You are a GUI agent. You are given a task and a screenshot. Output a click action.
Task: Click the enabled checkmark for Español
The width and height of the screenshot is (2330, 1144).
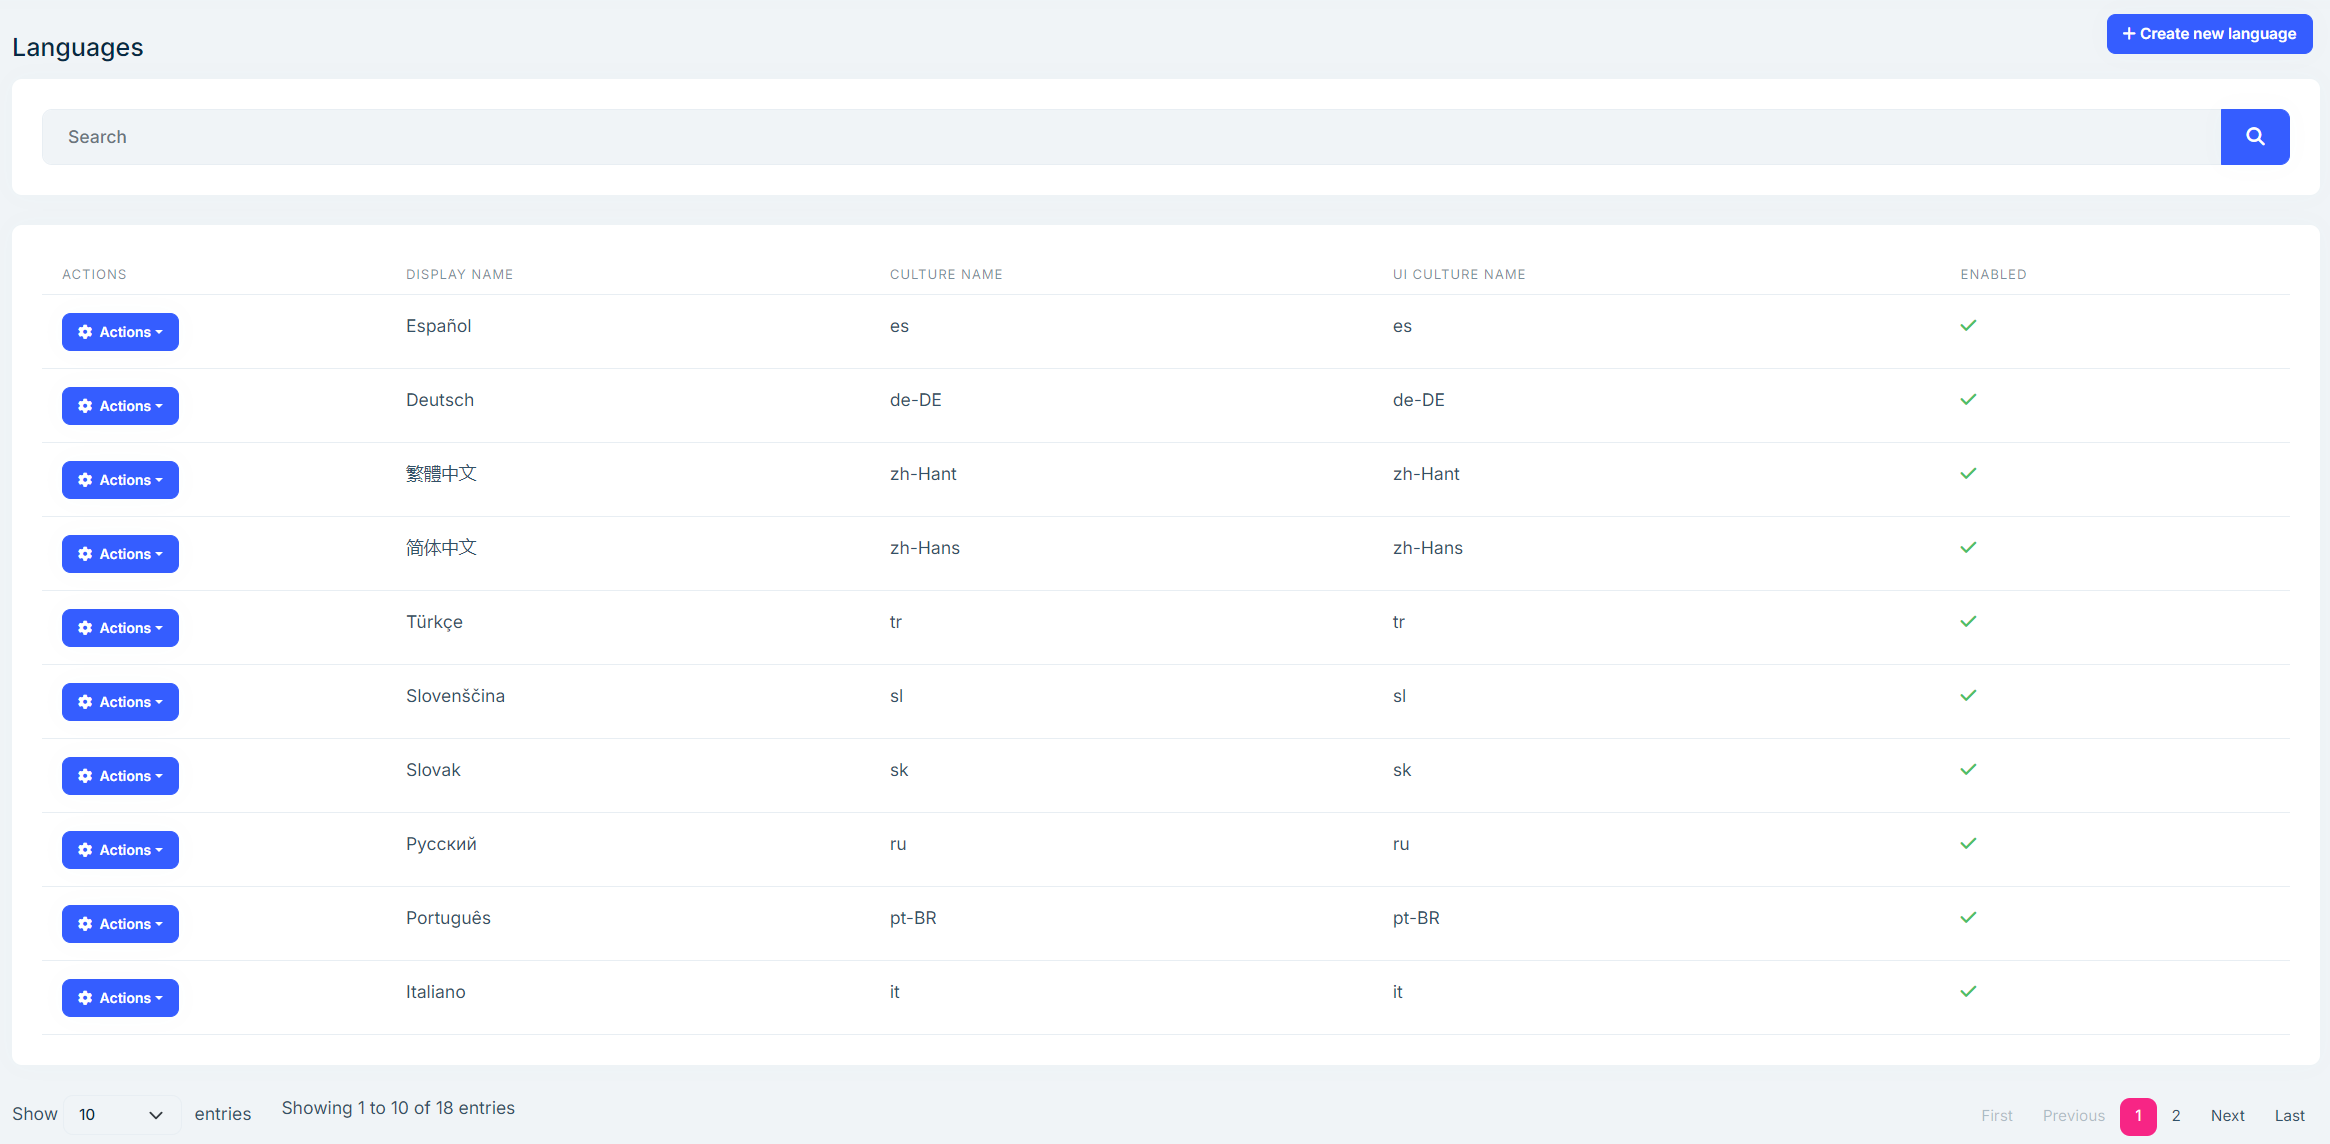click(1968, 326)
